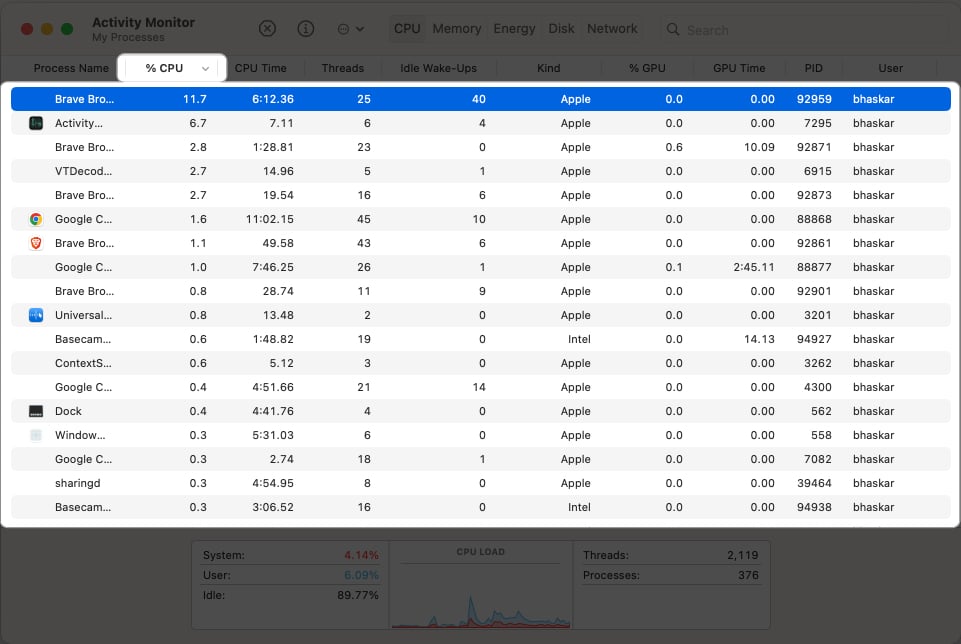The image size is (961, 644).
Task: Switch to the Energy tab
Action: [x=514, y=29]
